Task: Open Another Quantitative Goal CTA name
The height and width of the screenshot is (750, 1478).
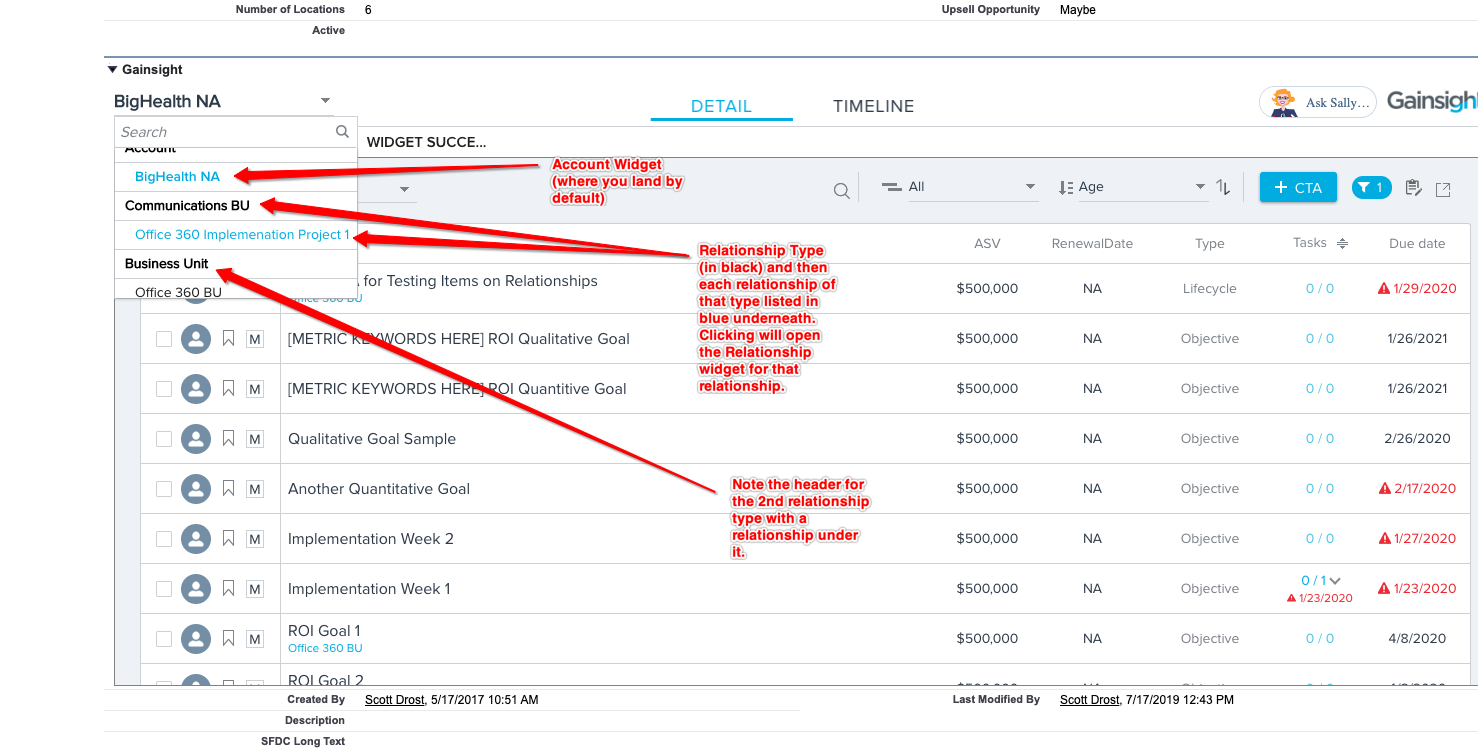Action: coord(379,489)
